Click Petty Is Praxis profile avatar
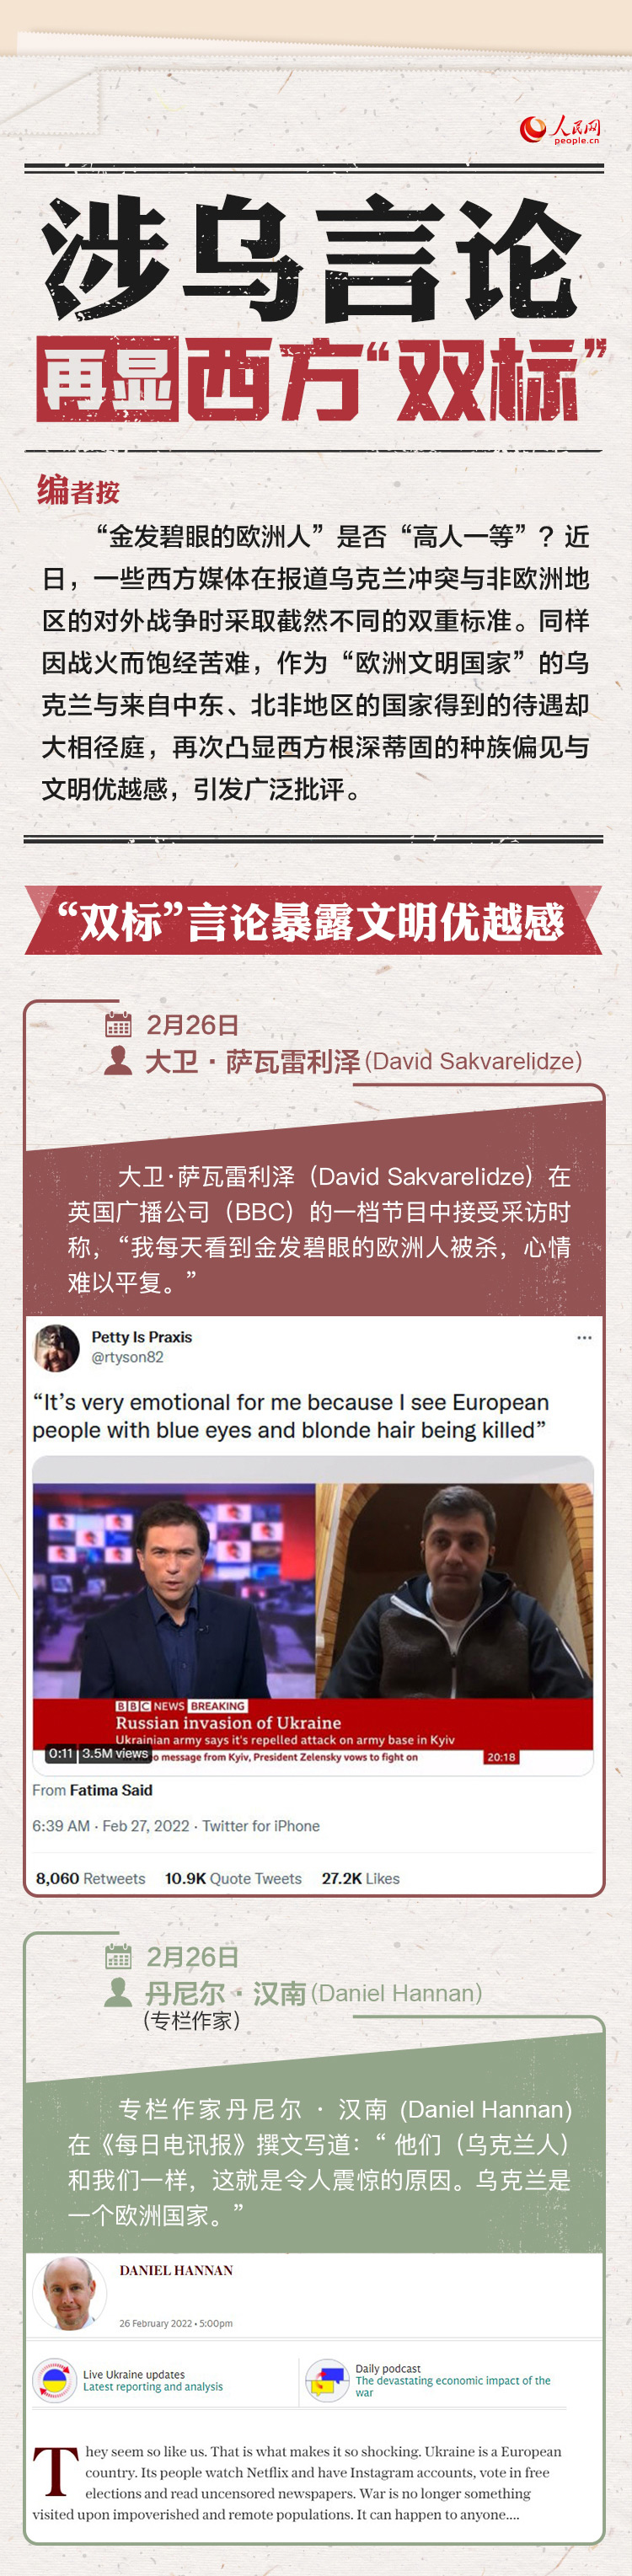The height and width of the screenshot is (2576, 632). [x=56, y=1347]
